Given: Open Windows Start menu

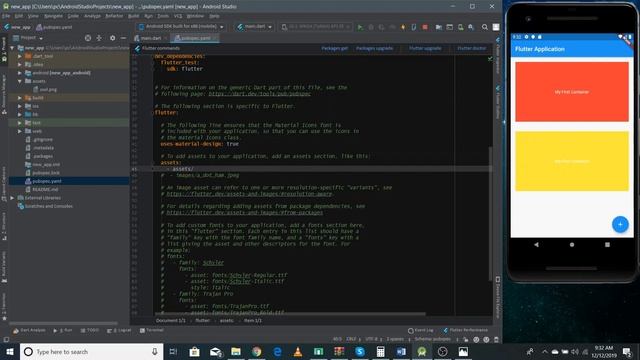Looking at the screenshot, I should [x=10, y=351].
